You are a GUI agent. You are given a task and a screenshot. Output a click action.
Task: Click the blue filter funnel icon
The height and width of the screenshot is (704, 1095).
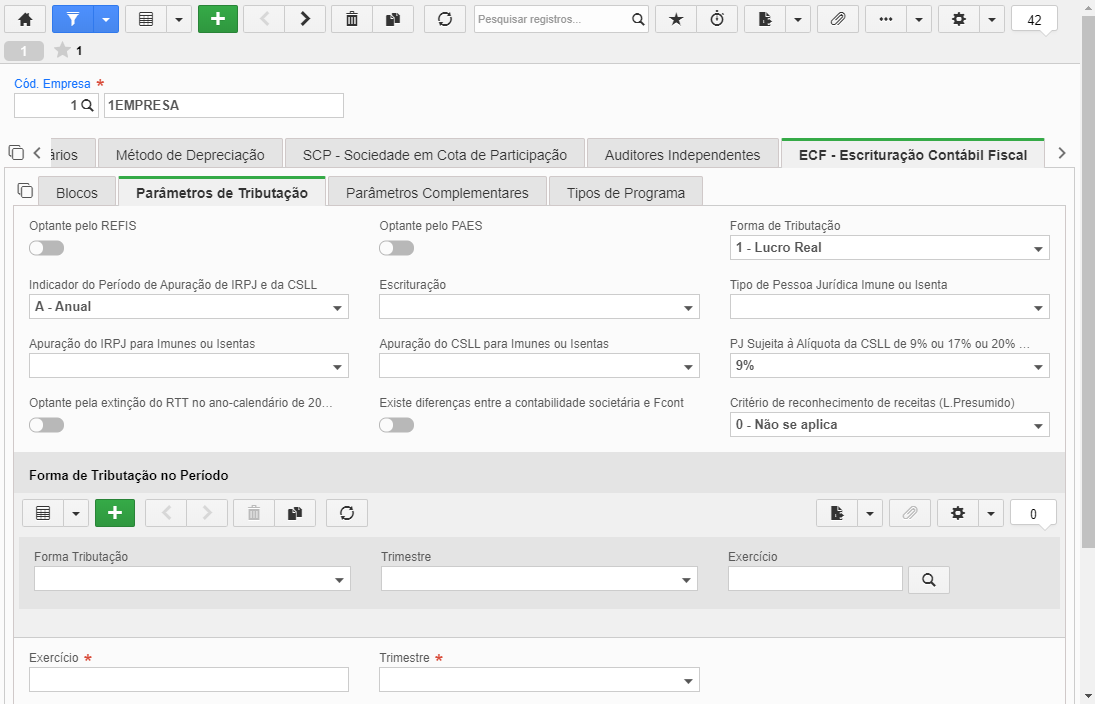[x=73, y=19]
